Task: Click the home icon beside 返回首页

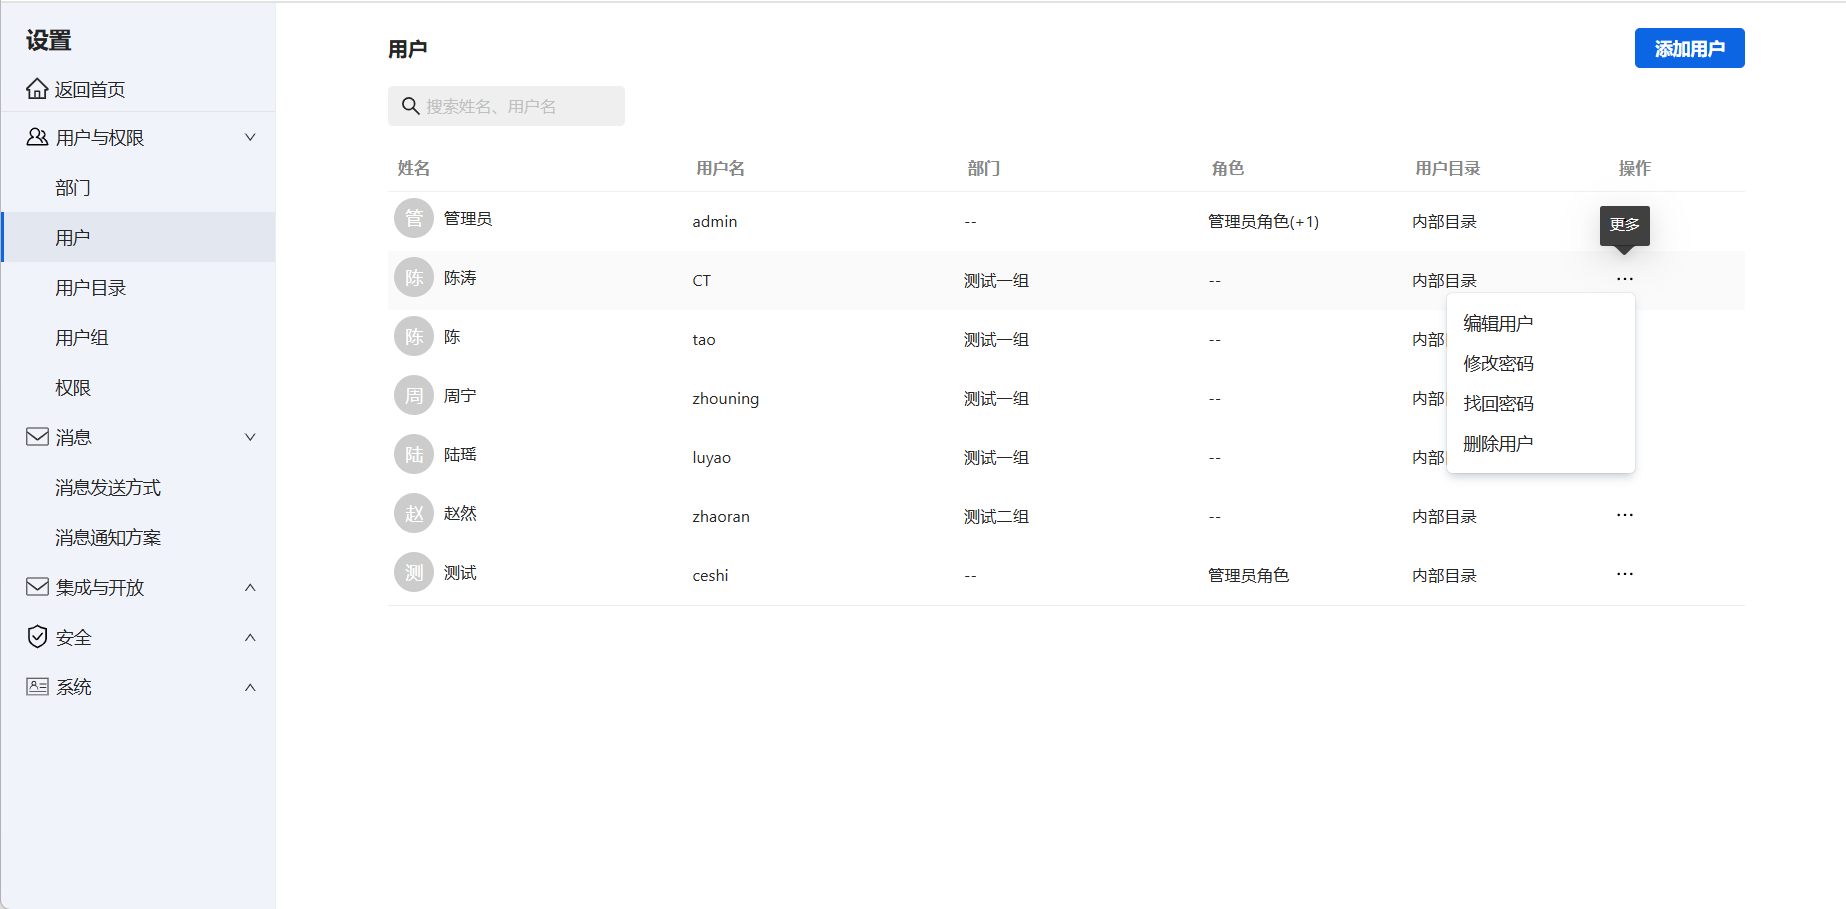Action: [36, 89]
